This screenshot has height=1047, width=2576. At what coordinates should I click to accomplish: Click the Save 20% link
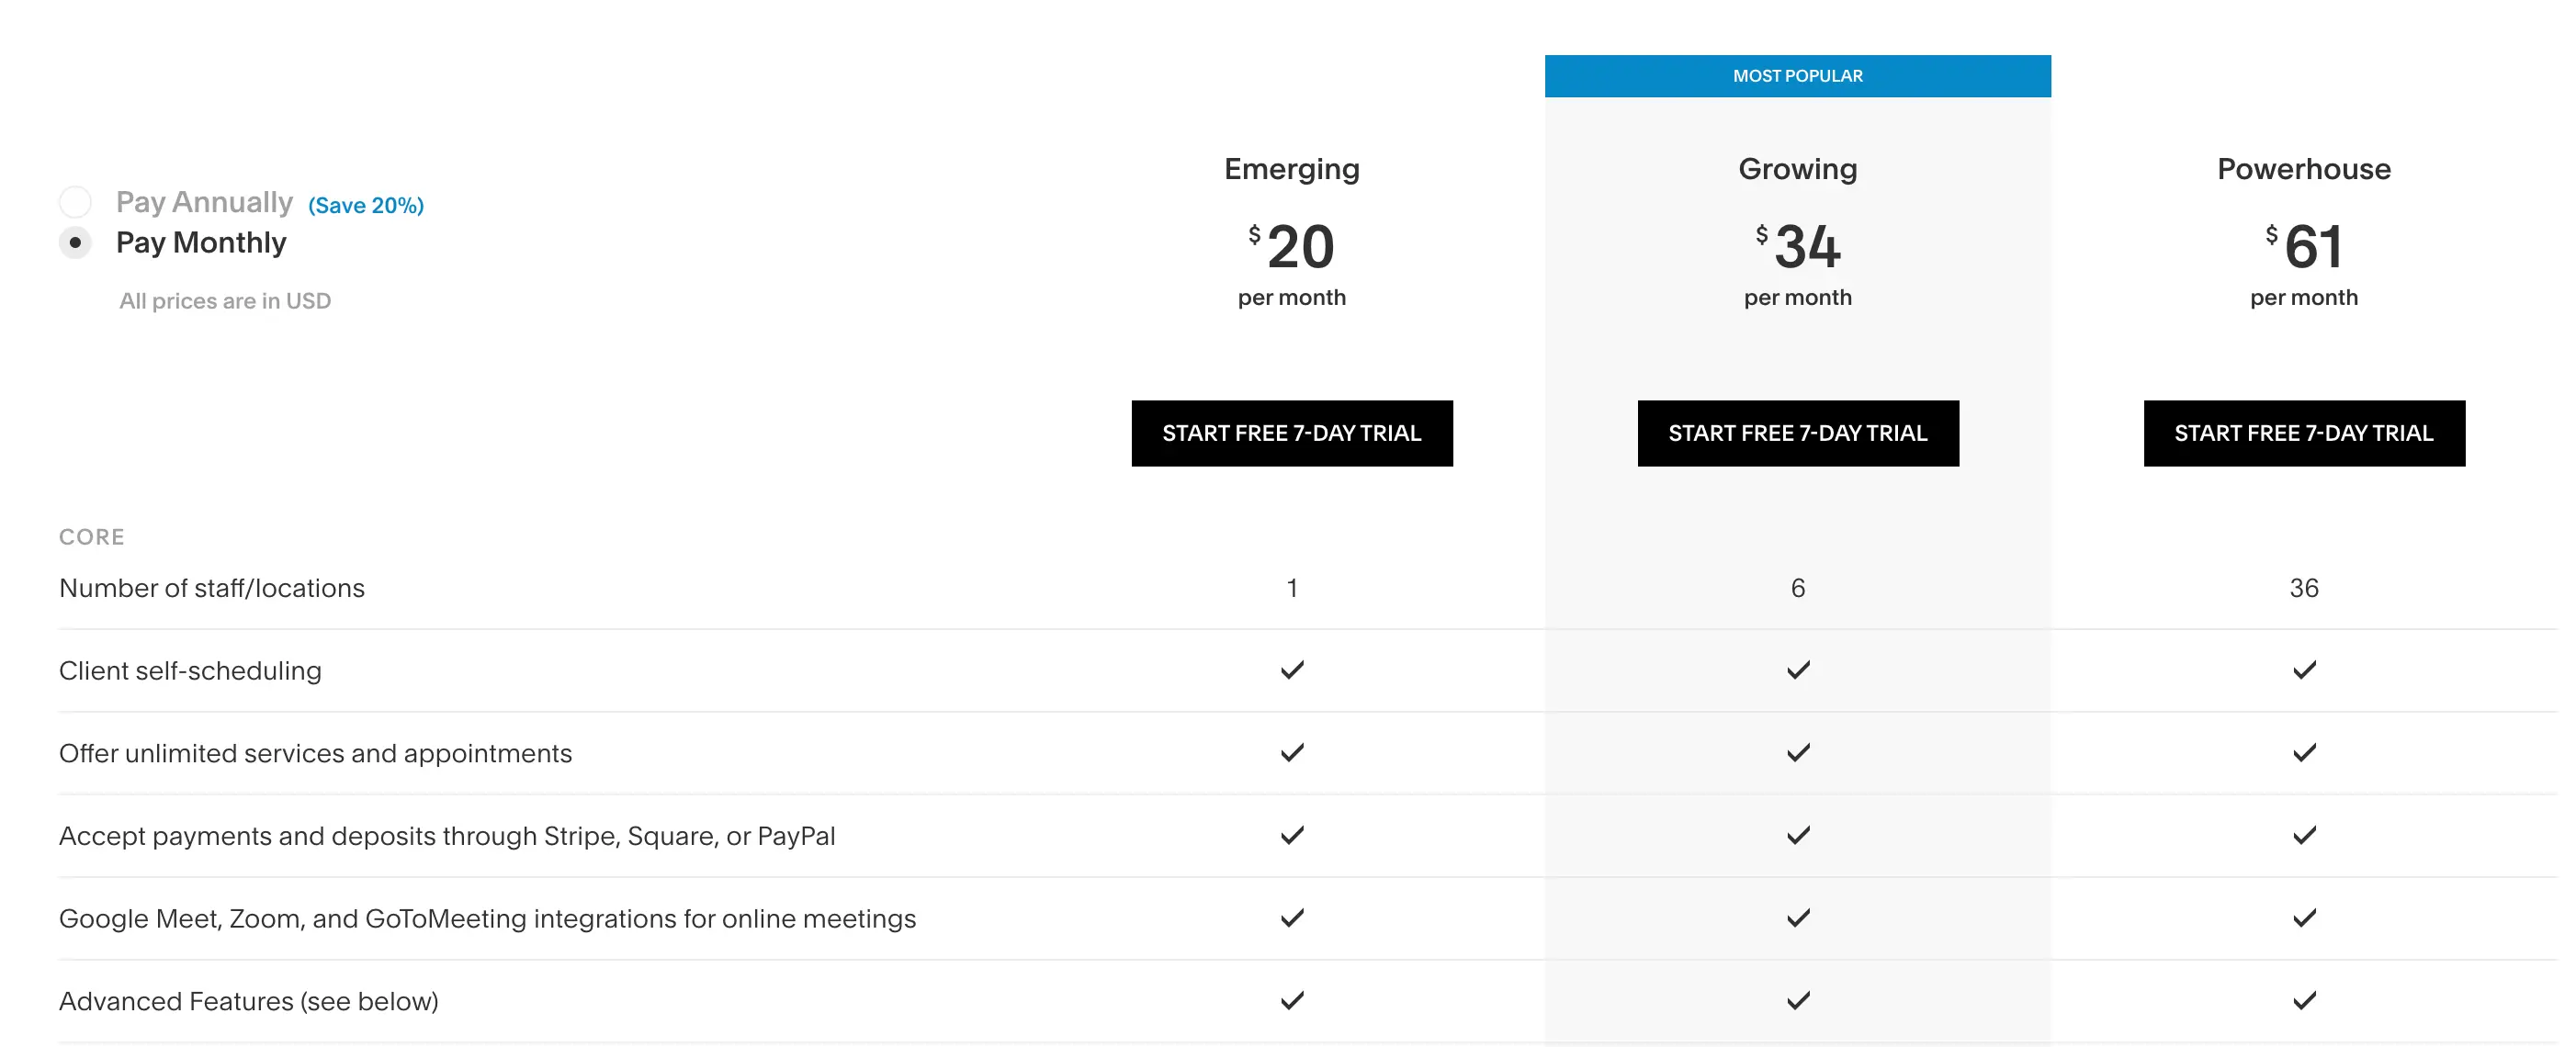click(x=365, y=205)
